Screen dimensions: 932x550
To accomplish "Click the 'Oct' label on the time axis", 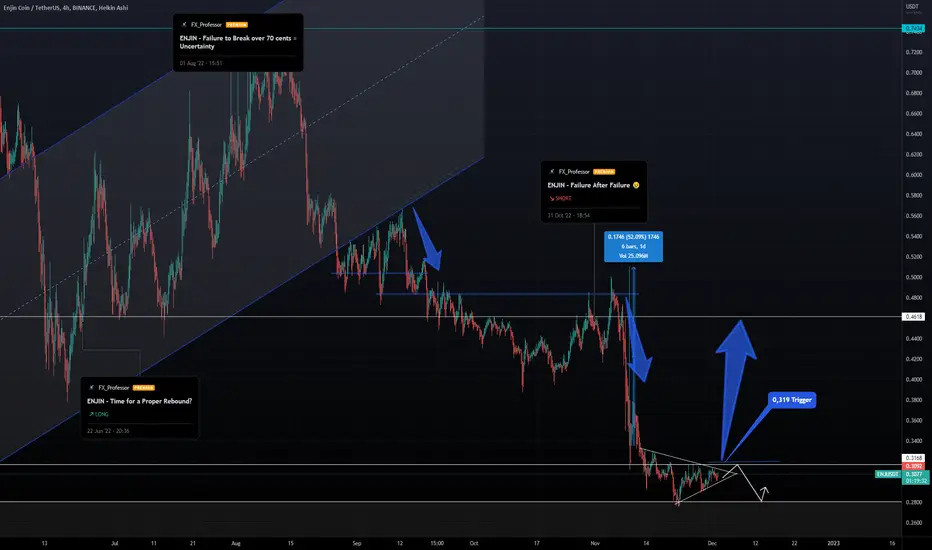I will coord(474,543).
